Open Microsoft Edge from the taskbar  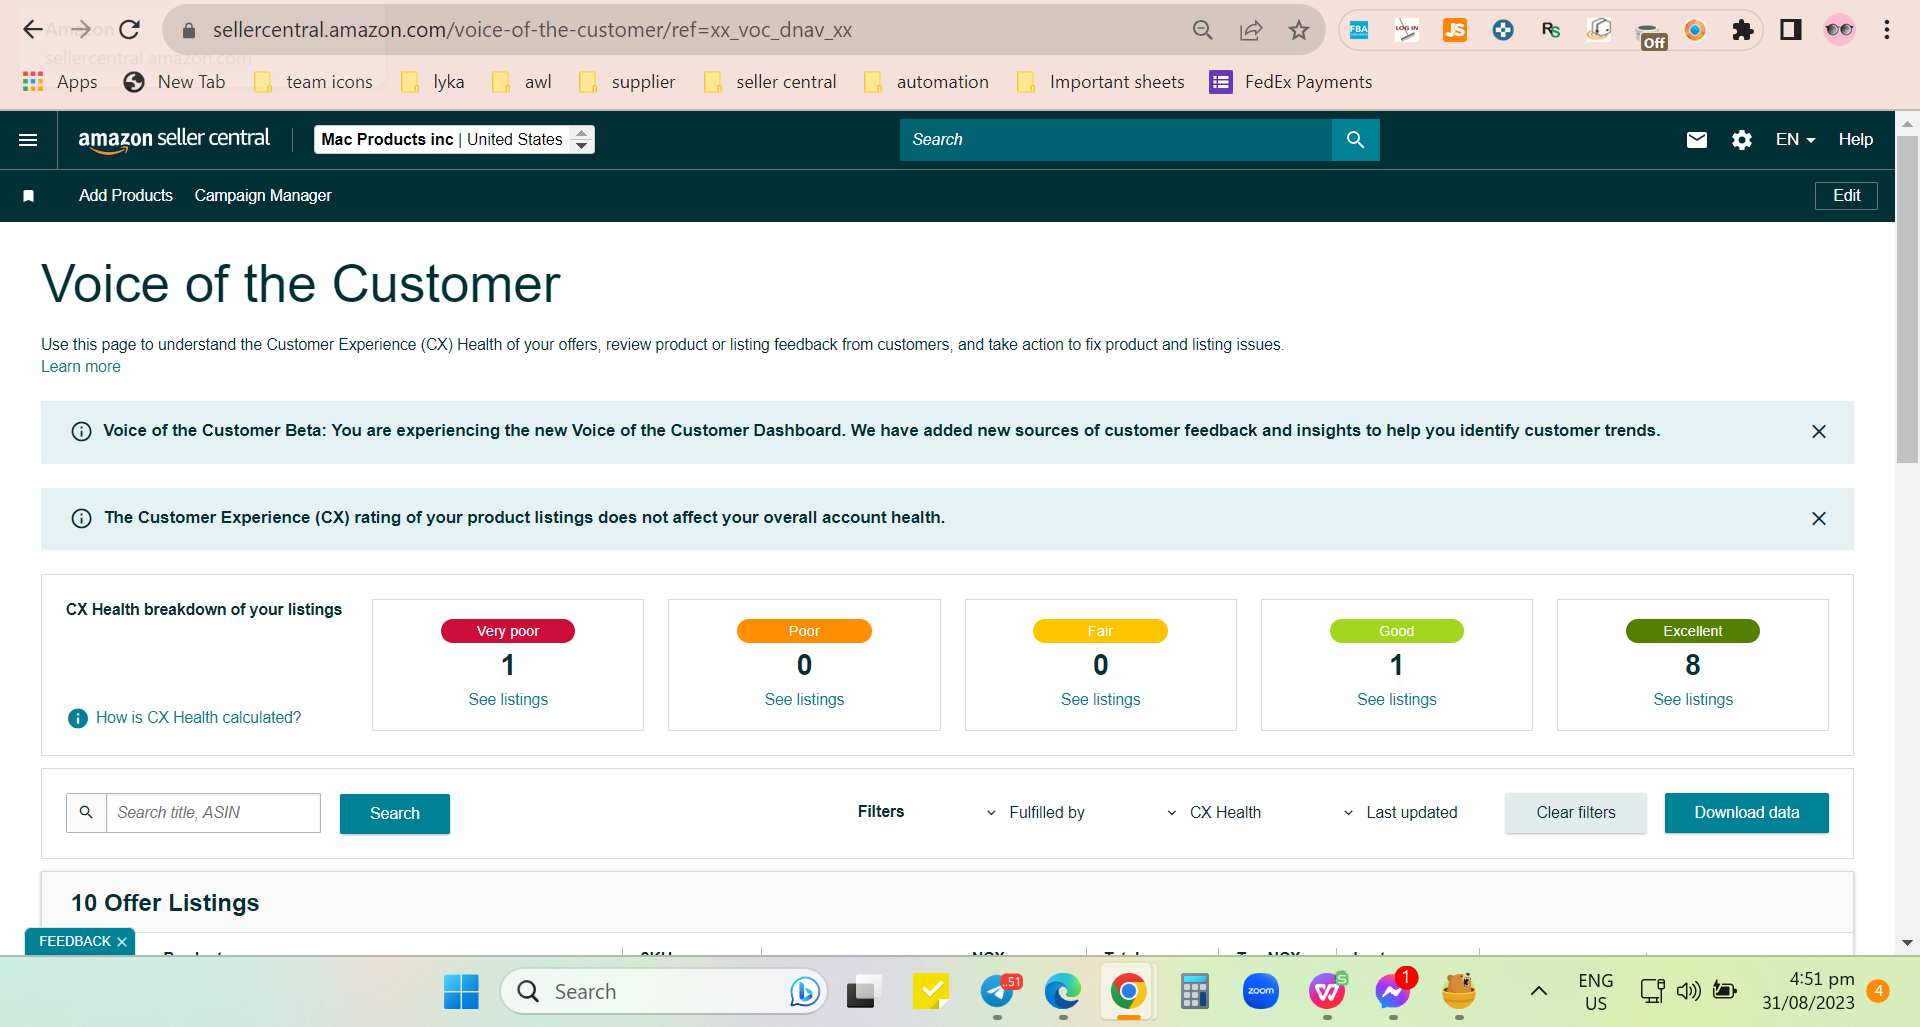(x=1062, y=992)
